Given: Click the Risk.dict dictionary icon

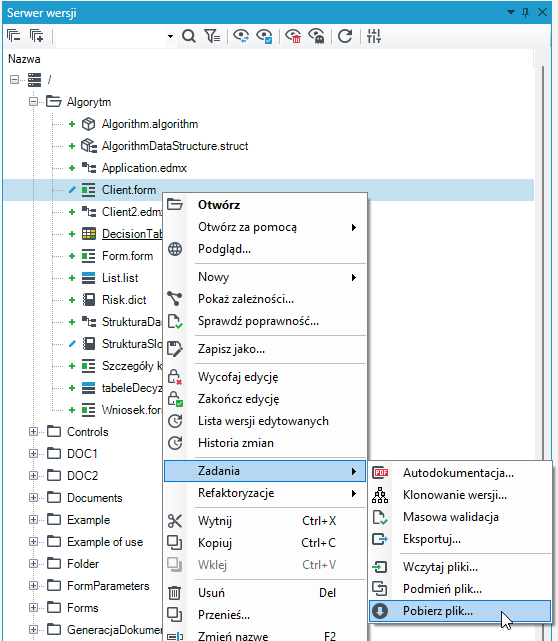Looking at the screenshot, I should coord(88,300).
